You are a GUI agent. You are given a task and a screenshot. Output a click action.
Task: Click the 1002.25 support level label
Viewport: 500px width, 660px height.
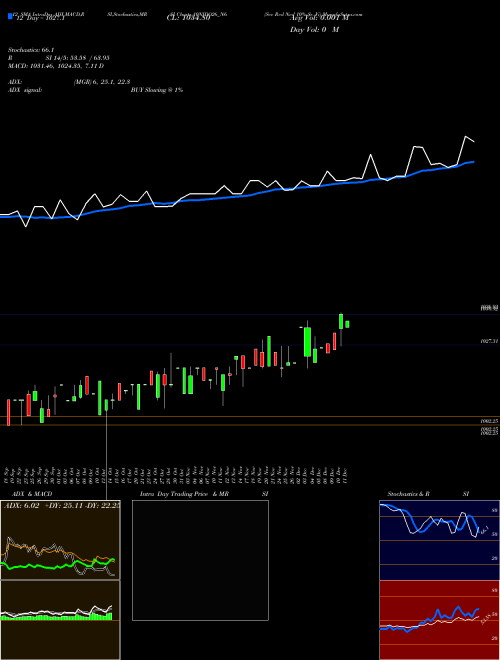tap(489, 420)
